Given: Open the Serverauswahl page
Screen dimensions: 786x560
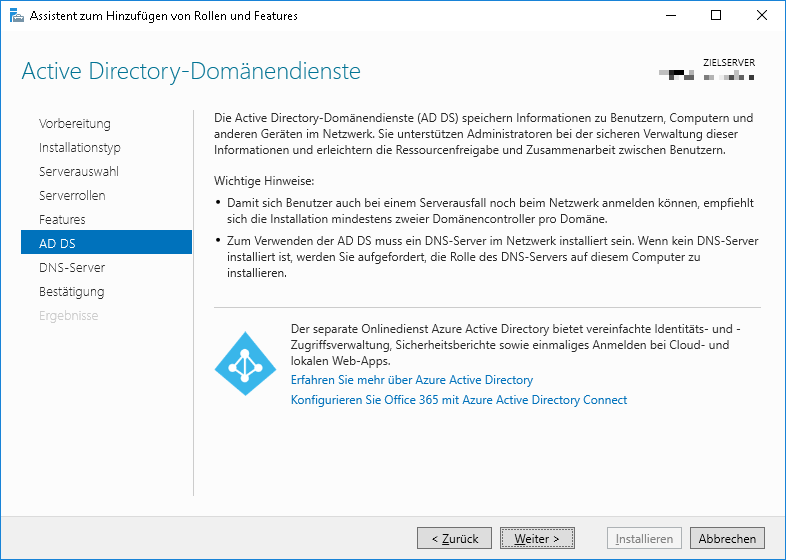Looking at the screenshot, I should tap(79, 172).
